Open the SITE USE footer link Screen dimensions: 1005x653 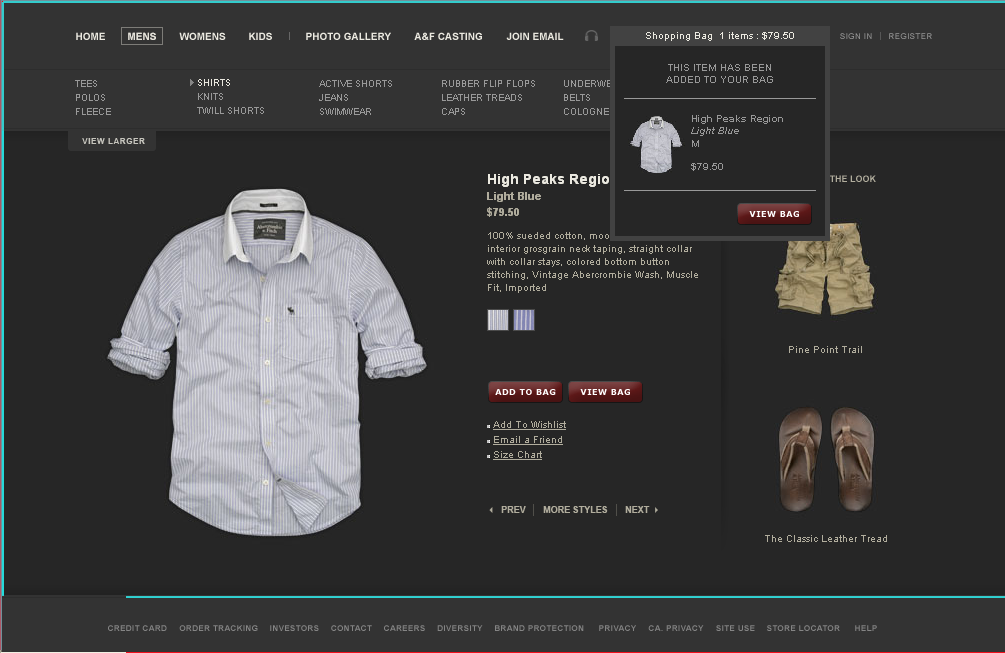735,629
